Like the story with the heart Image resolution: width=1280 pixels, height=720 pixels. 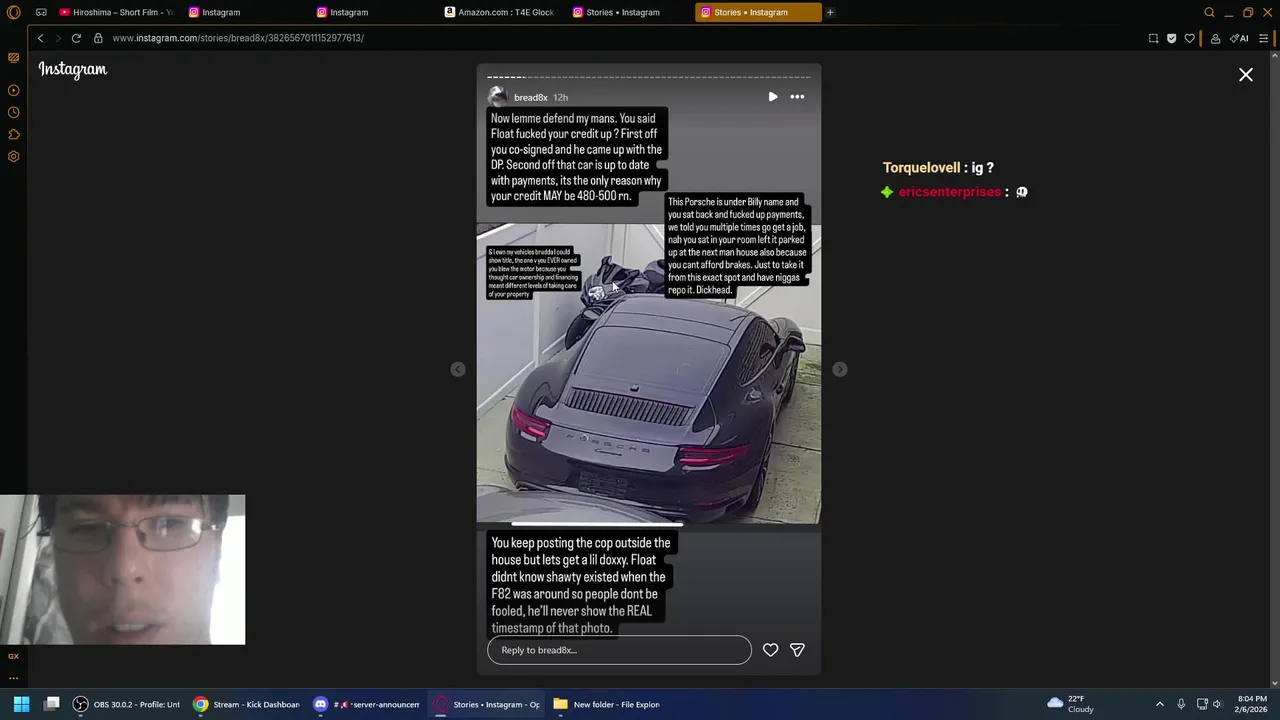pyautogui.click(x=771, y=650)
